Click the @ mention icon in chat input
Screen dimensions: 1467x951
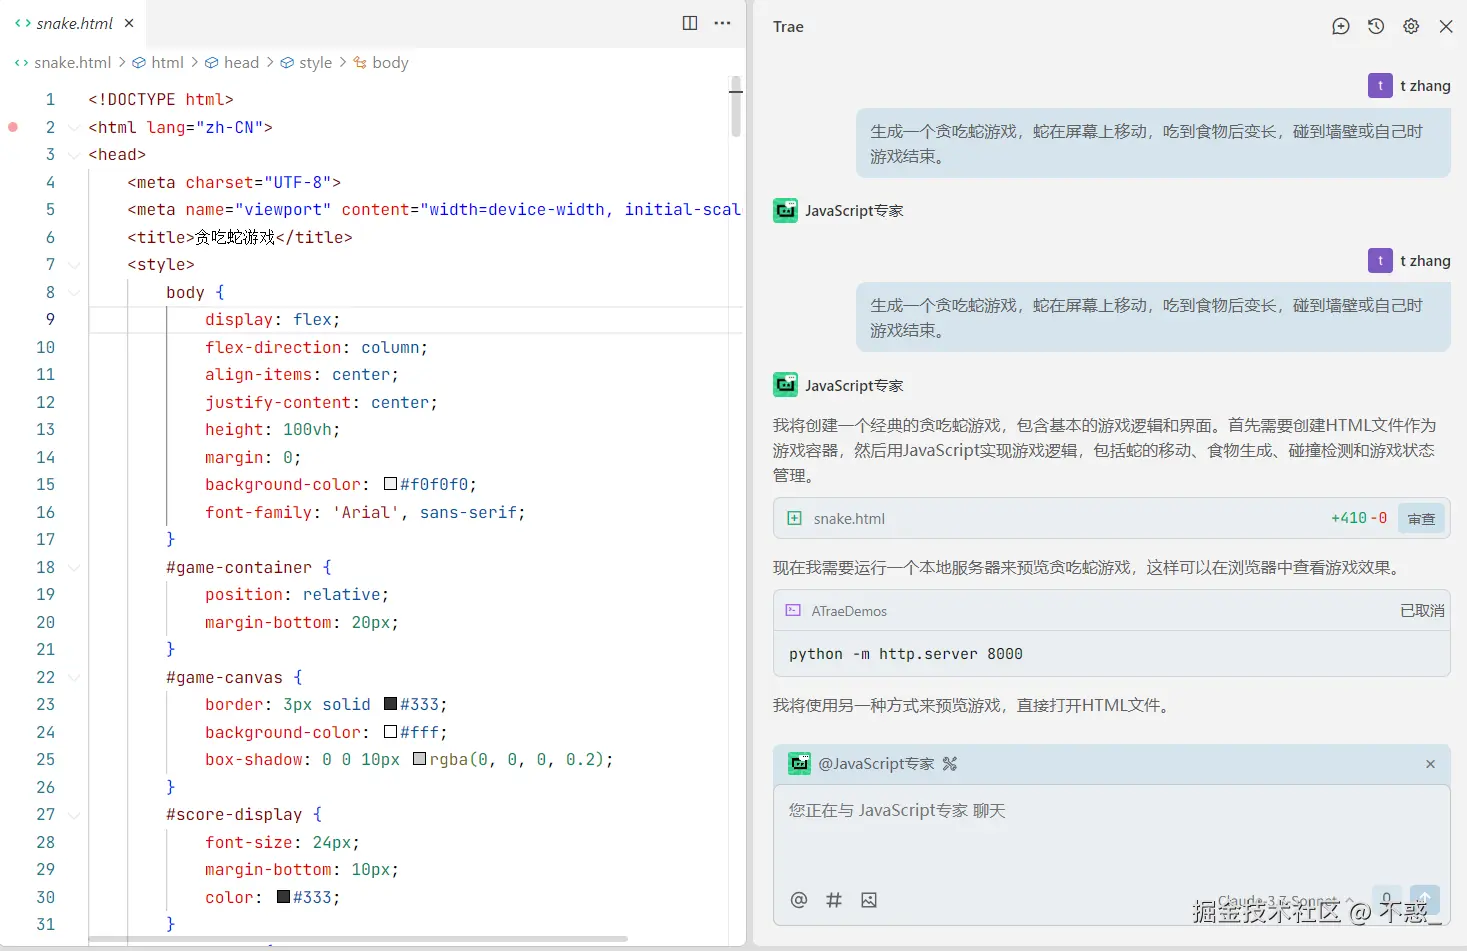tap(799, 900)
